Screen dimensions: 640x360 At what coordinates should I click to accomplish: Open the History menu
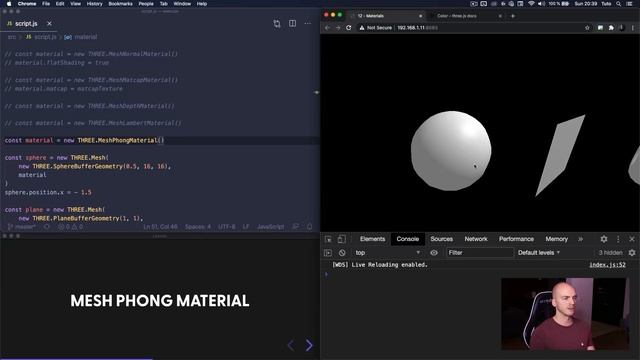(94, 4)
